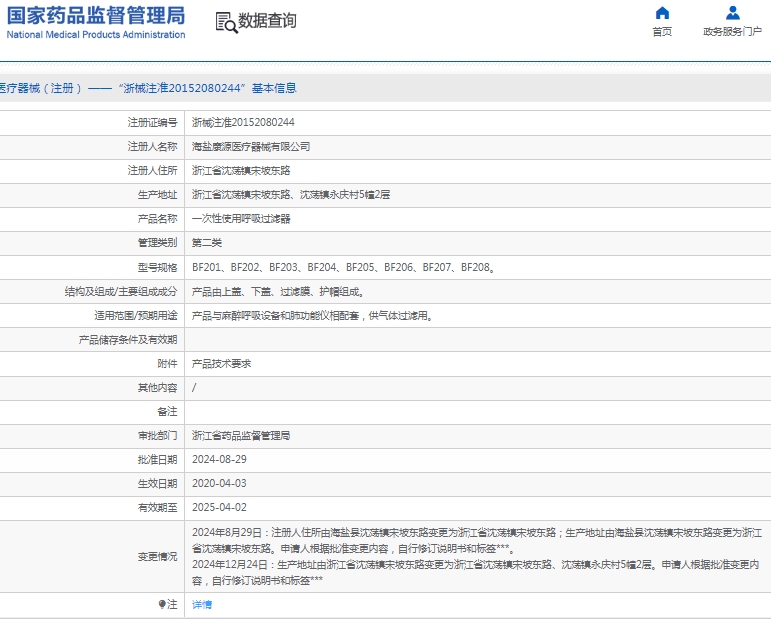Open the 详情 link

[x=202, y=604]
